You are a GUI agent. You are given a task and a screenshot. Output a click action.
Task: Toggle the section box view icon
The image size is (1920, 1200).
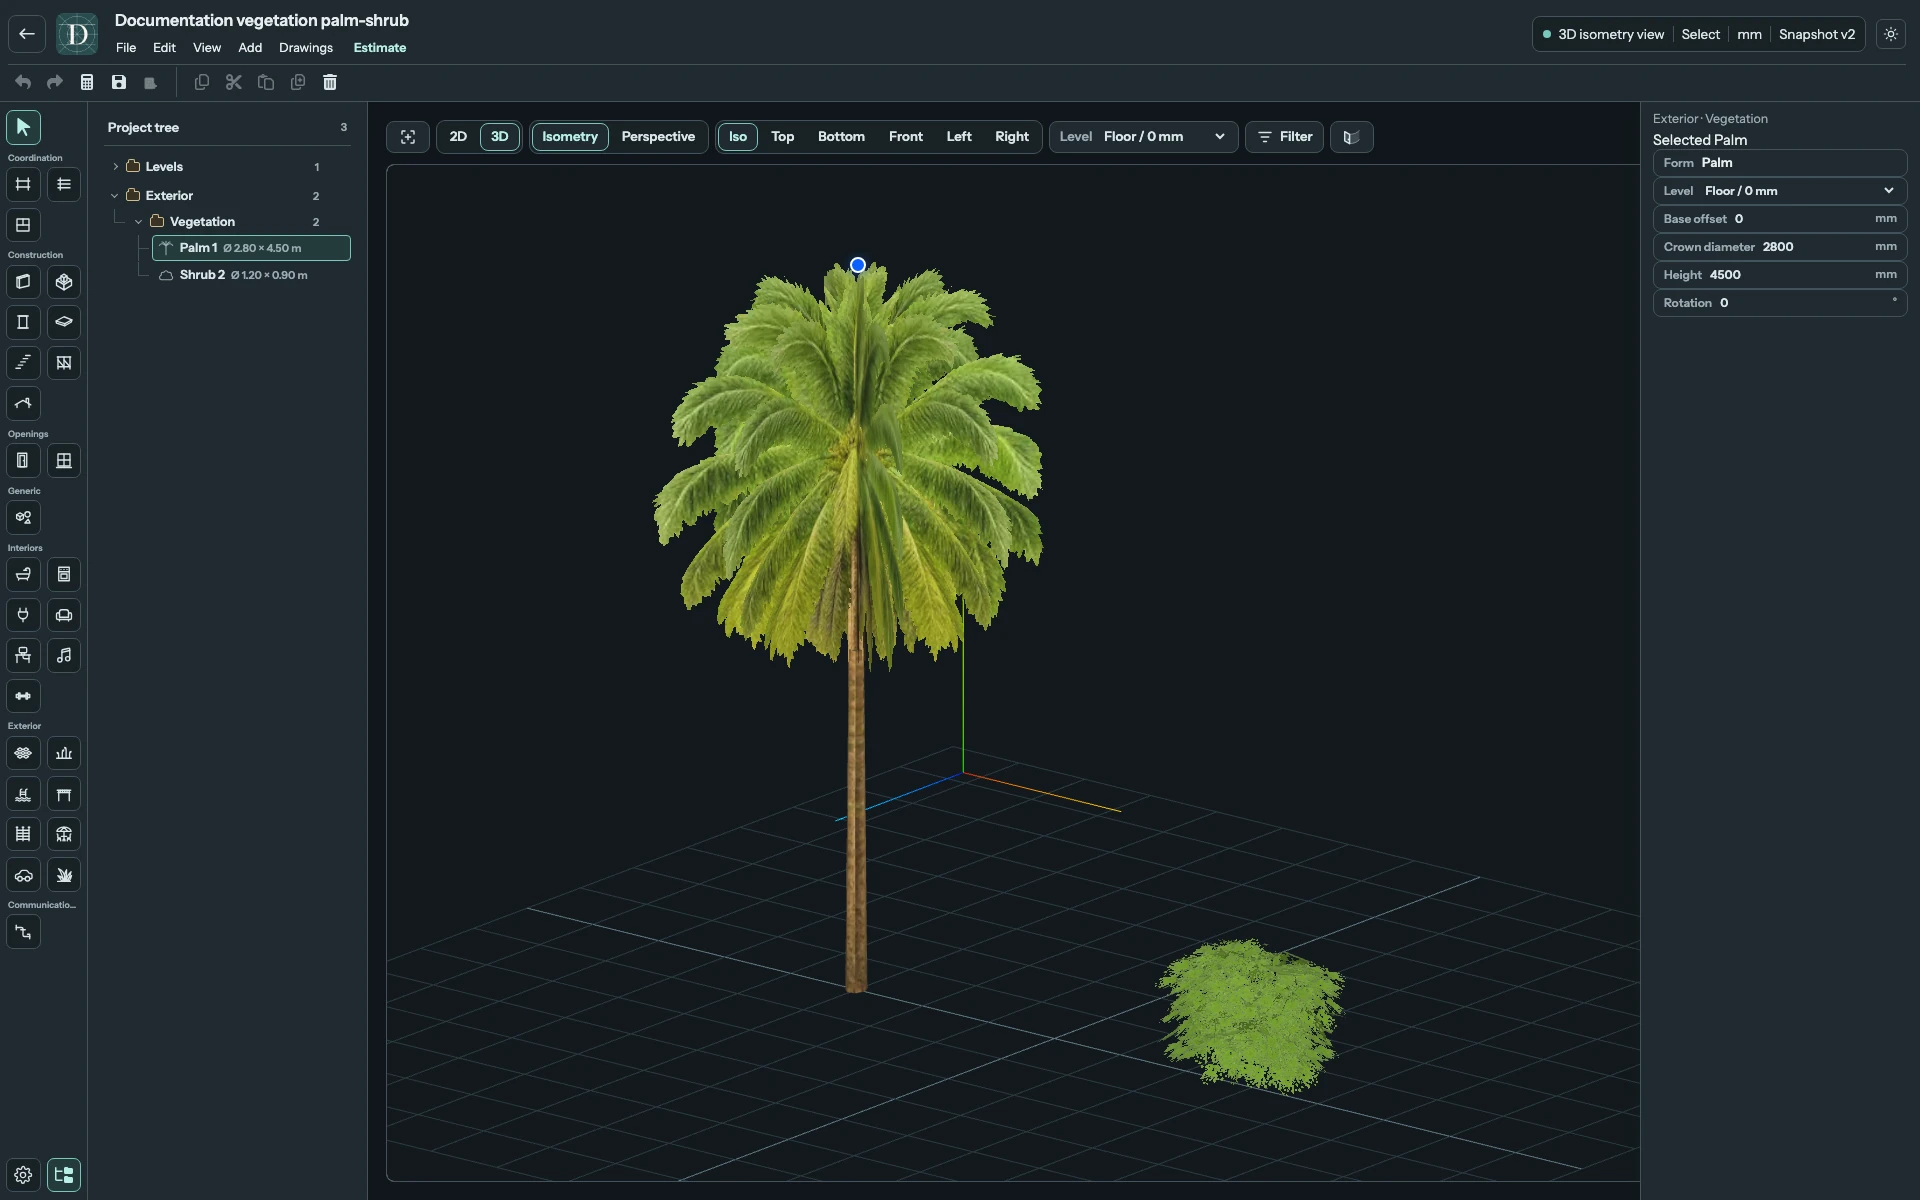[x=1351, y=137]
